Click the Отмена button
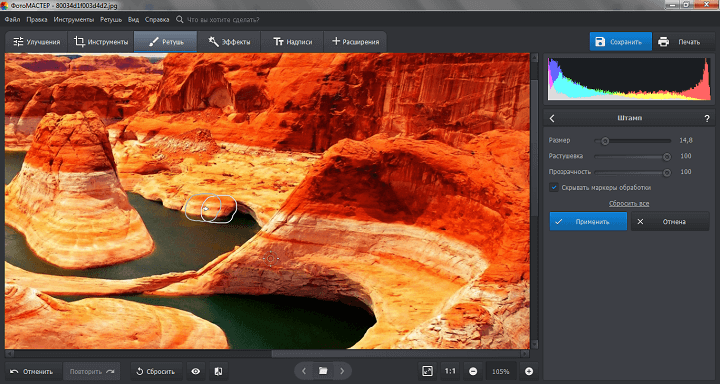Viewport: 720px width, 384px height. click(670, 221)
